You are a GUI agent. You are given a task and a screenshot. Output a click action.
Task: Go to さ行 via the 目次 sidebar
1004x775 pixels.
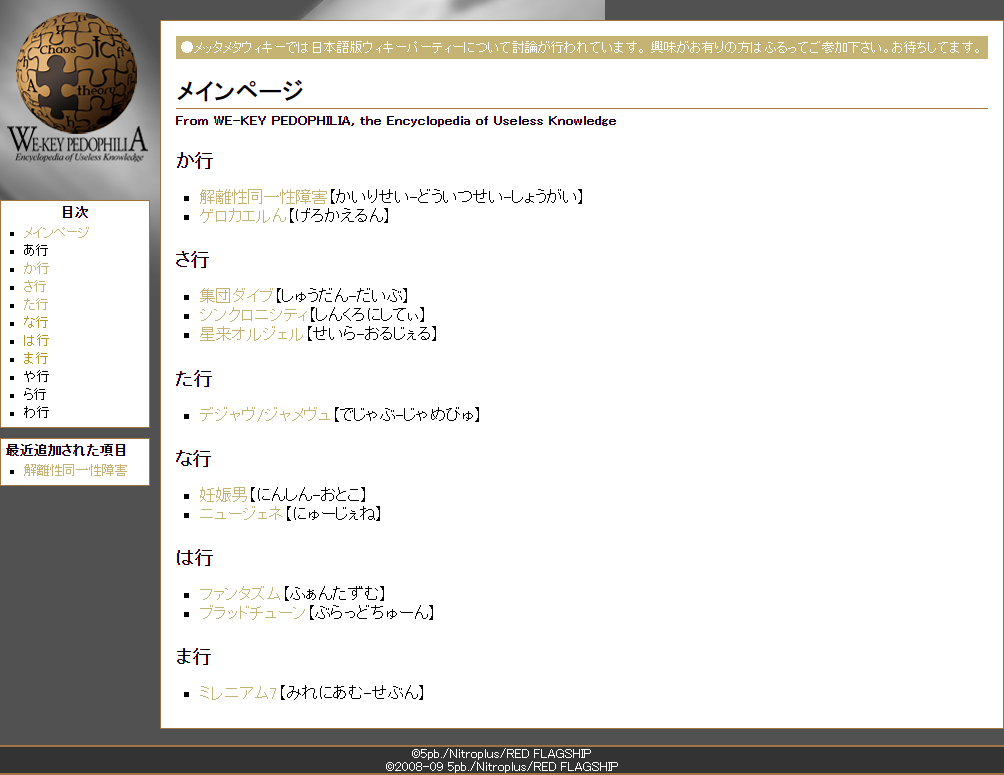(35, 286)
